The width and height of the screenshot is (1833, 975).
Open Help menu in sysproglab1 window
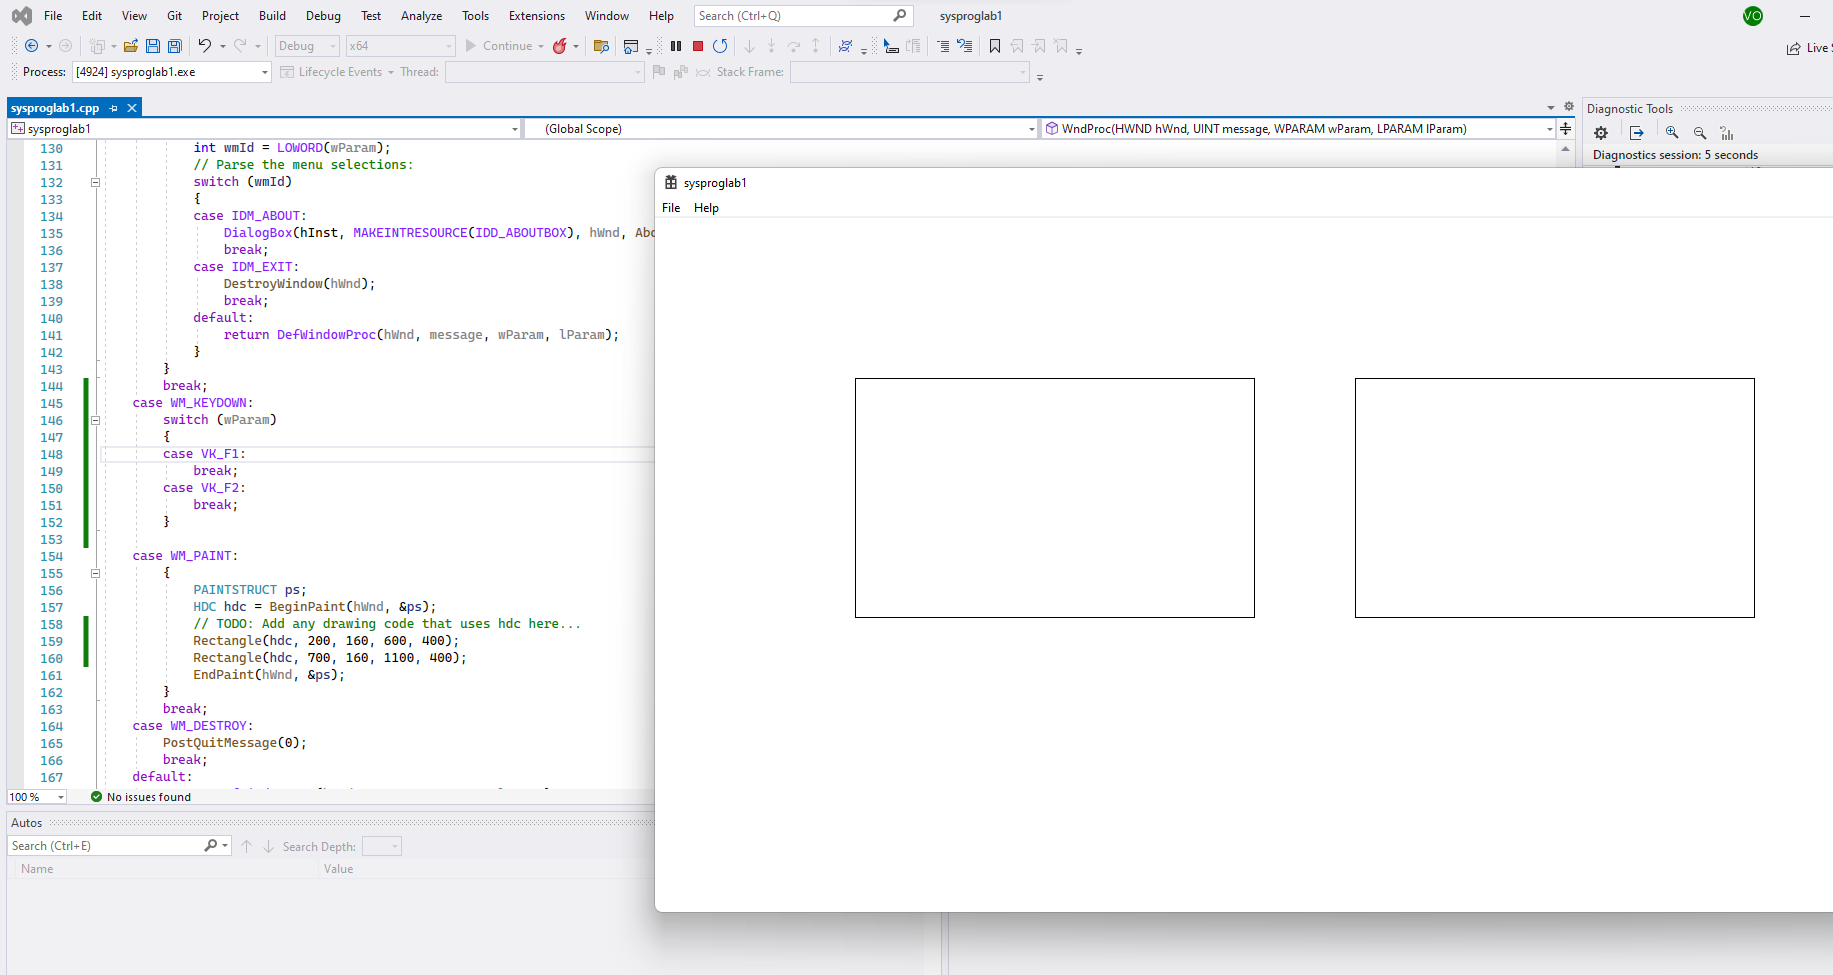[706, 208]
